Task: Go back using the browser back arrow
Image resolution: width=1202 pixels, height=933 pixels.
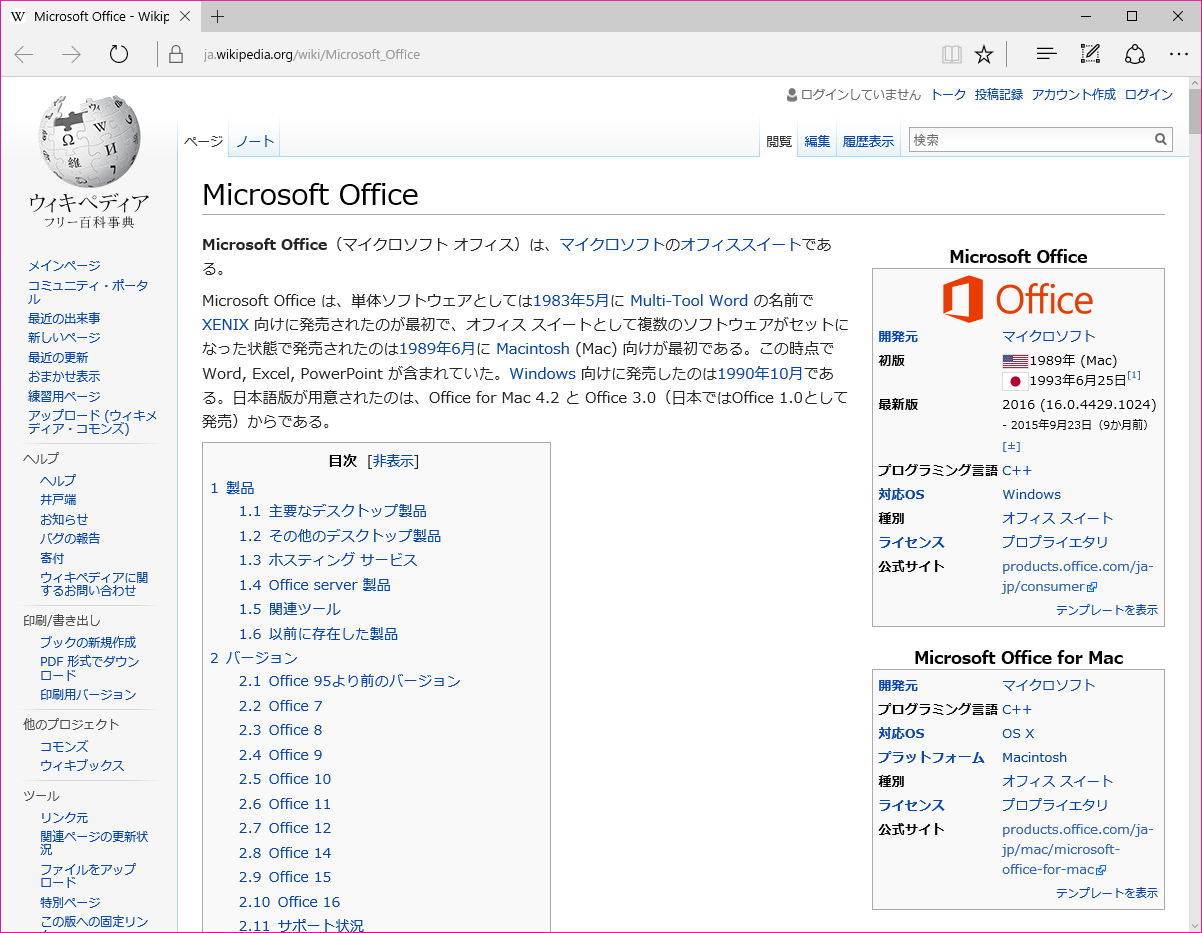Action: point(24,54)
